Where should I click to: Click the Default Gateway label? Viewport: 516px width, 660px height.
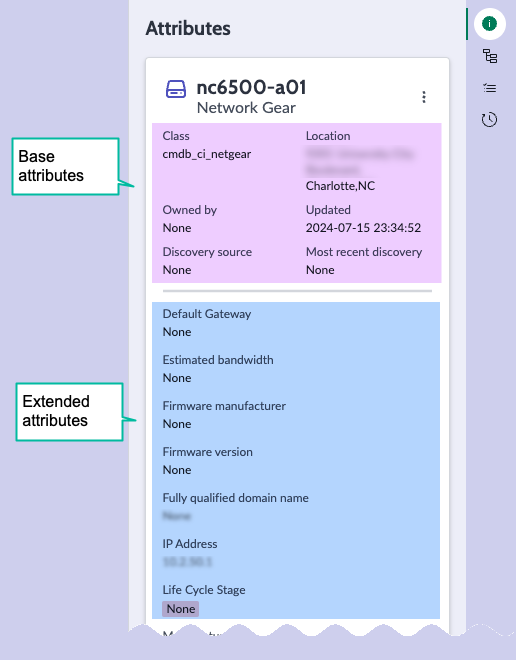tap(207, 314)
